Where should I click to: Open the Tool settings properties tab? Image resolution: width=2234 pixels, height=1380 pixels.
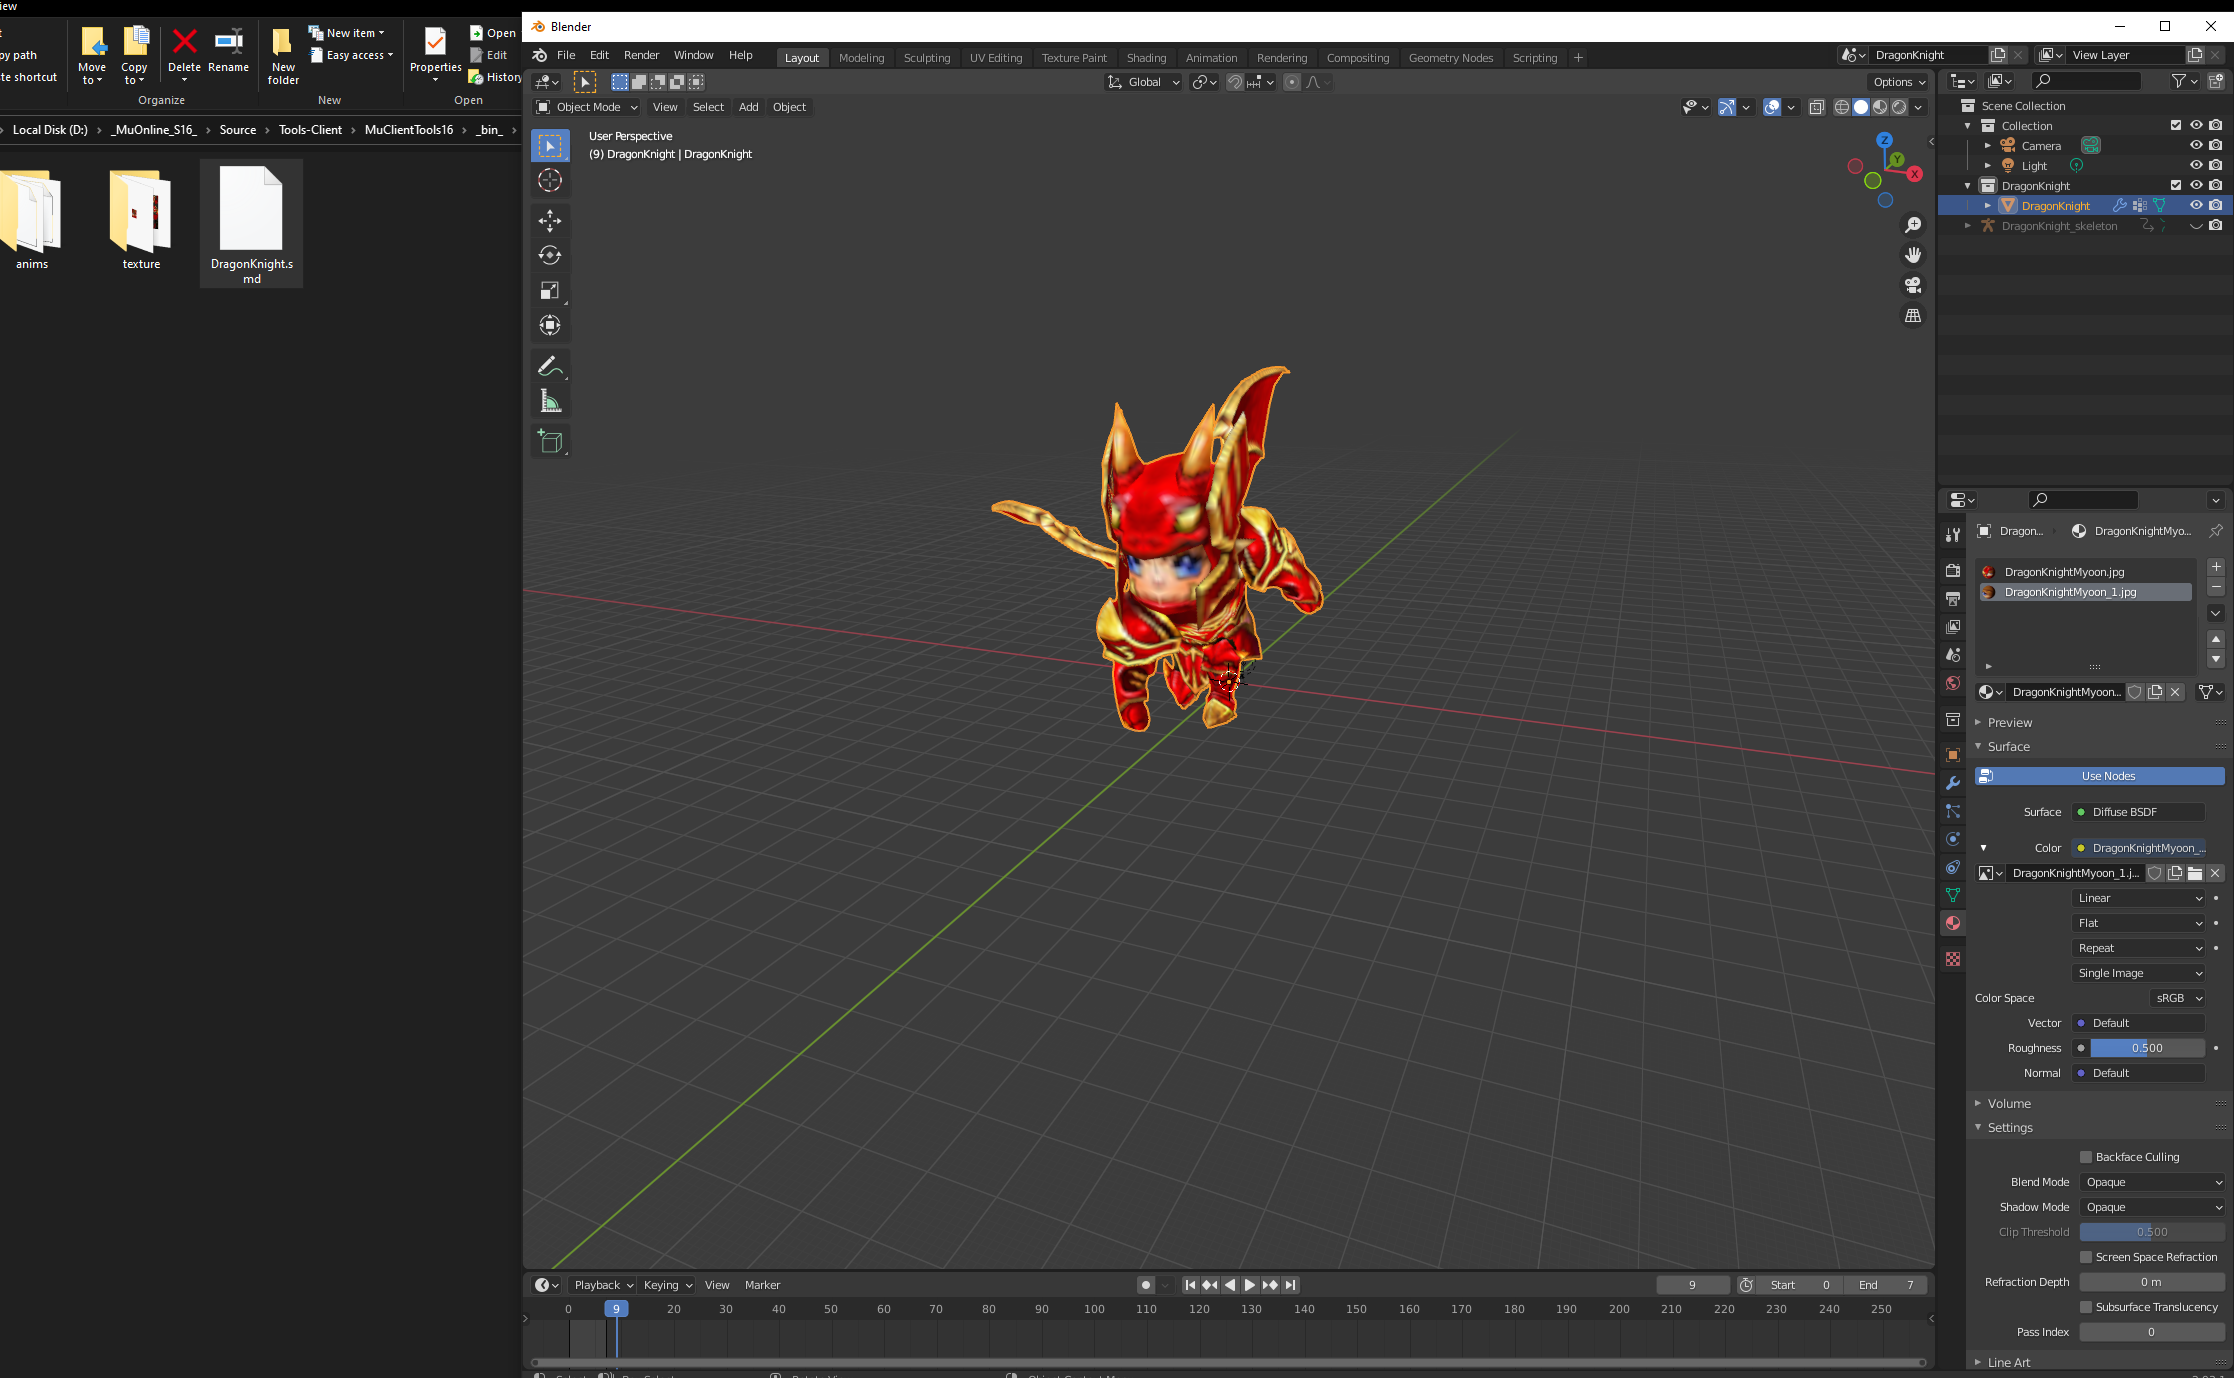1953,535
